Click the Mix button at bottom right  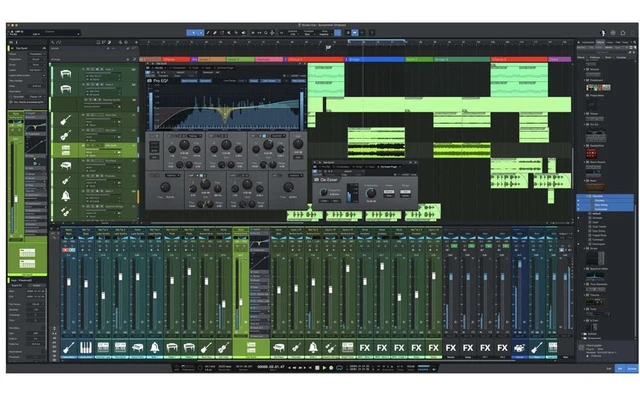coord(620,369)
